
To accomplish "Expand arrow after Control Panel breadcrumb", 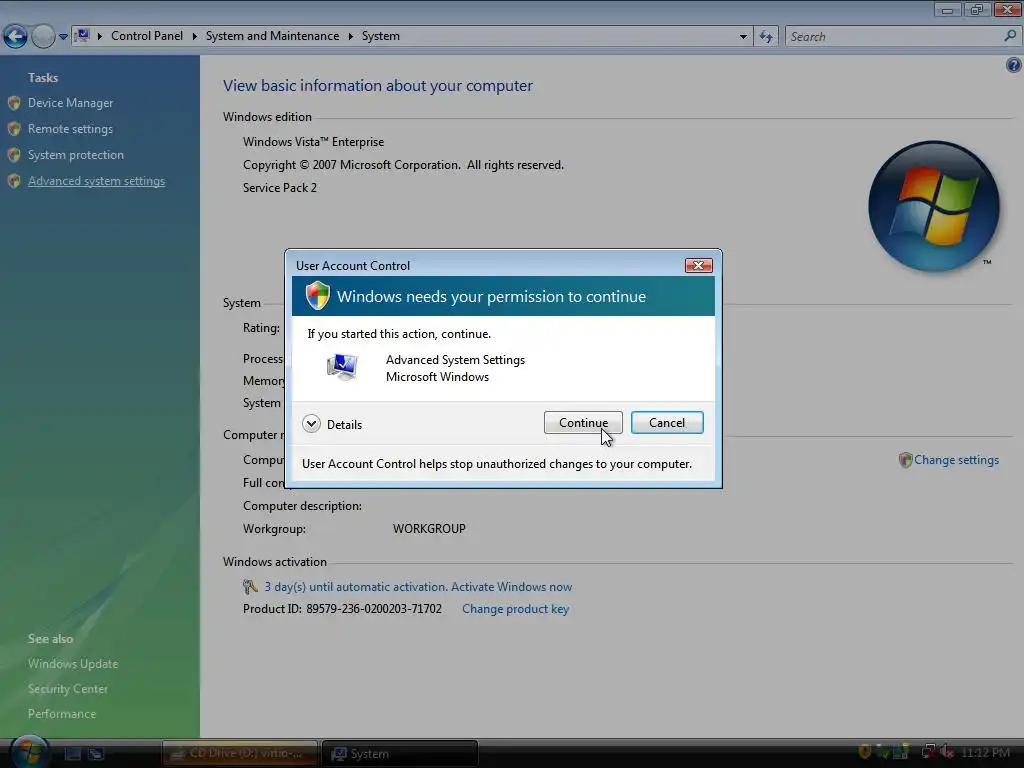I will tap(195, 36).
